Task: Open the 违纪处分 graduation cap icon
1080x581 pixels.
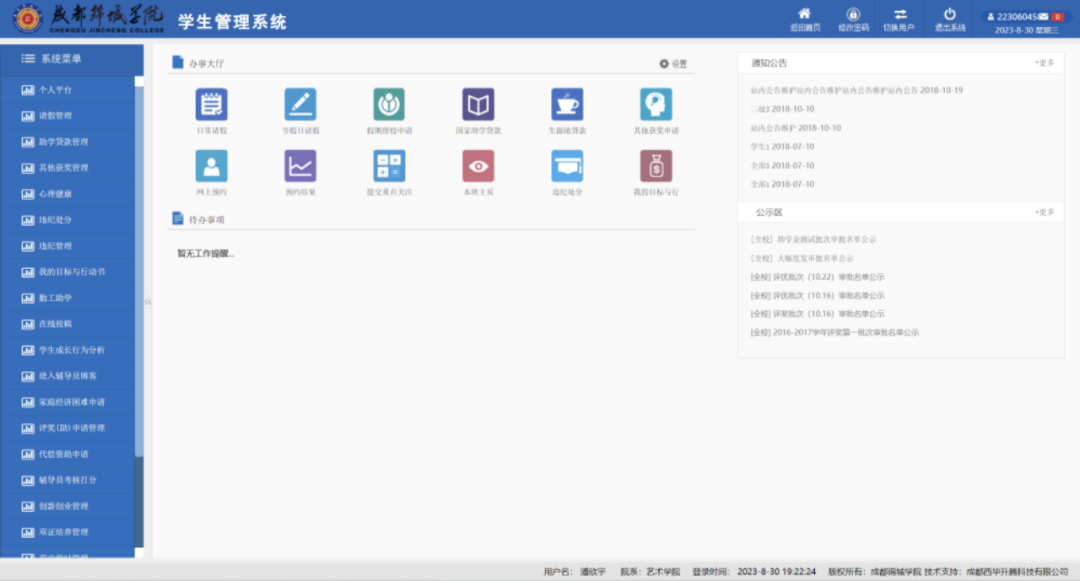Action: coord(567,166)
